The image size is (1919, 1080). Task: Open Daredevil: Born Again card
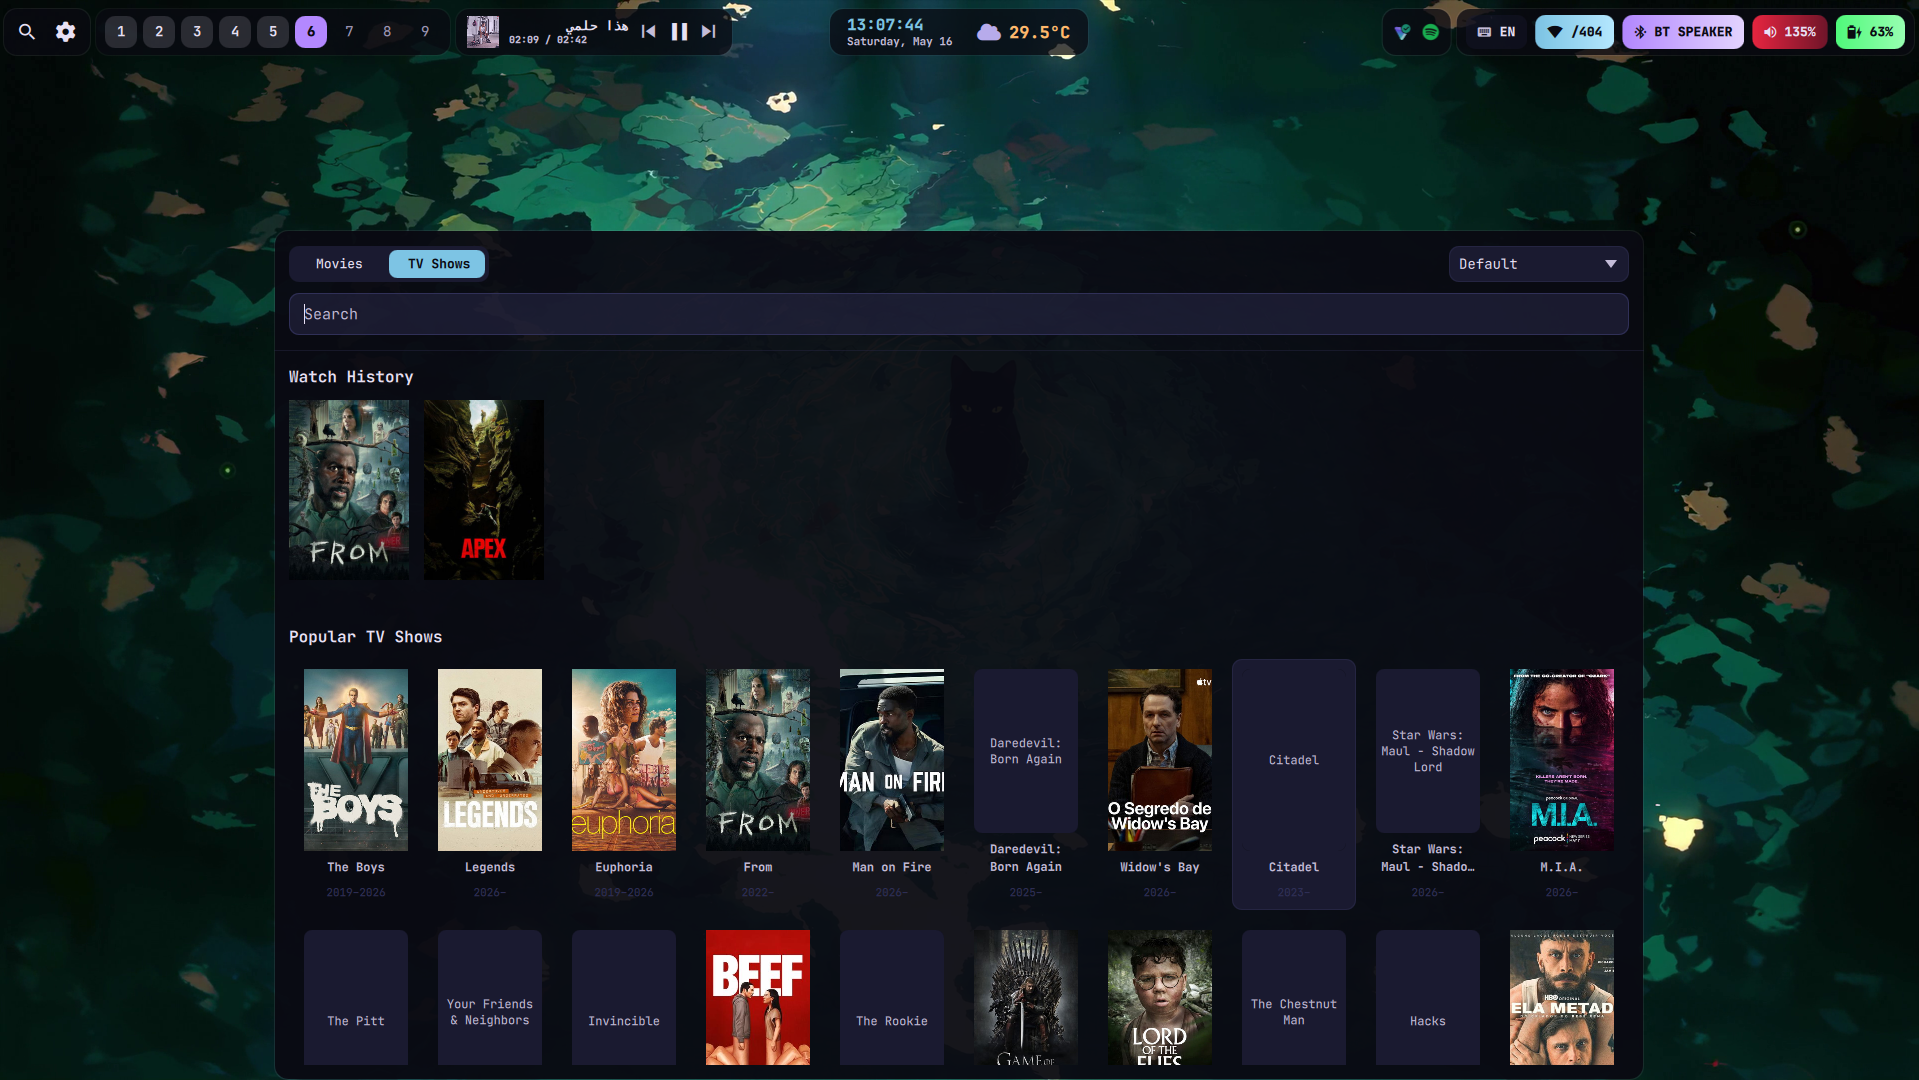[1026, 751]
